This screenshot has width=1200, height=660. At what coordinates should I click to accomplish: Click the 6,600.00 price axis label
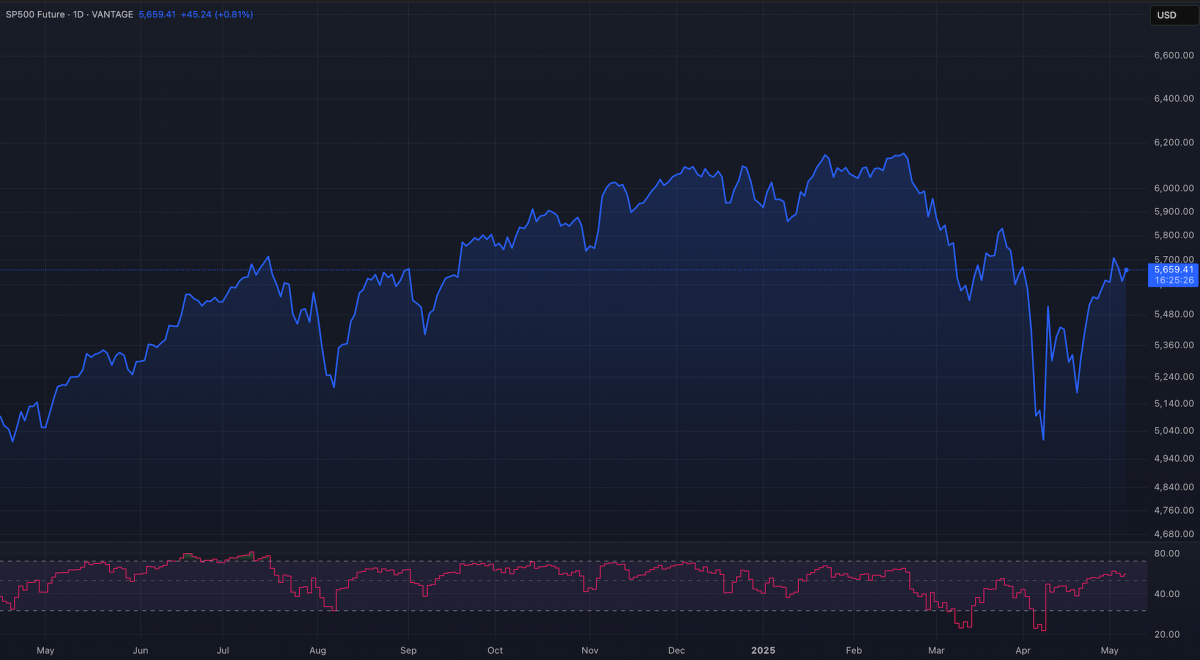pyautogui.click(x=1174, y=56)
